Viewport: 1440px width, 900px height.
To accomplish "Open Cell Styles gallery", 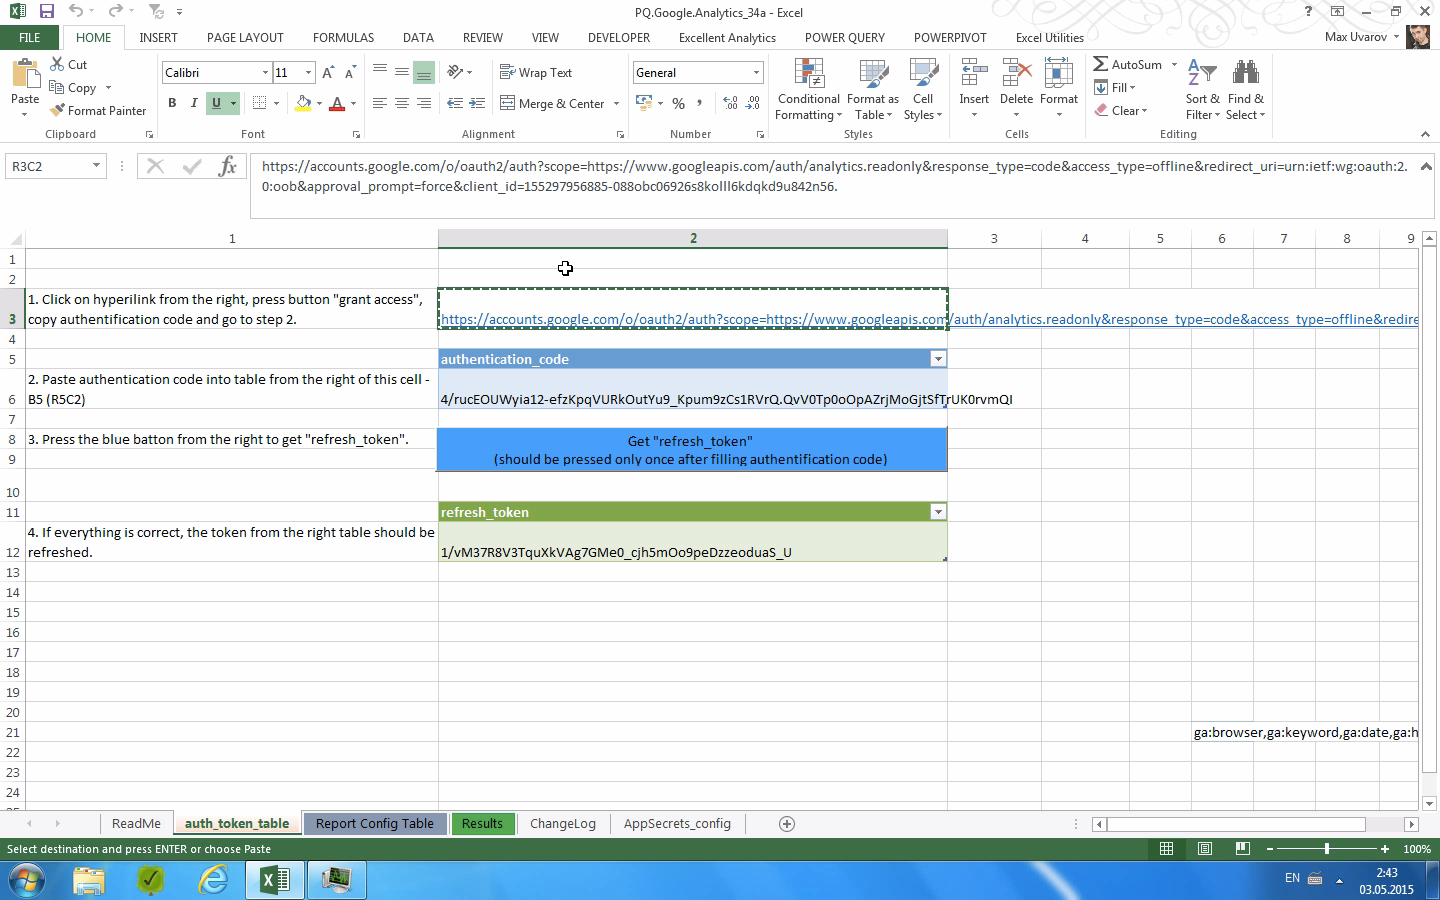I will click(923, 89).
